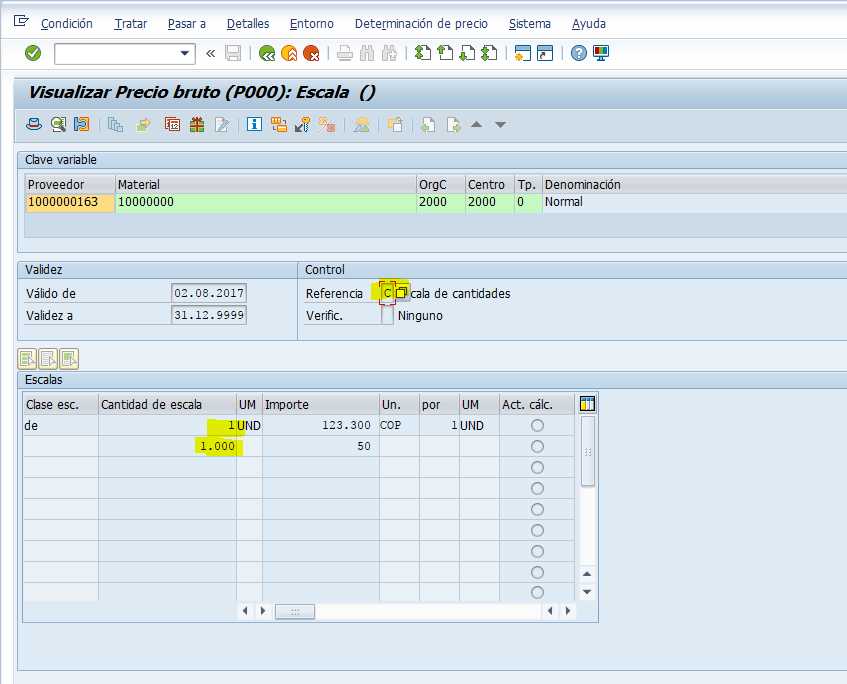Screen dimensions: 847x684
Task: Open the Pasar a menu
Action: [x=186, y=24]
